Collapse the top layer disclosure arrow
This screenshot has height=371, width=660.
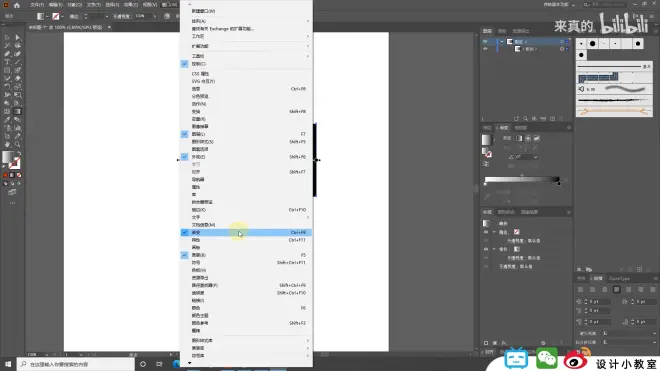click(x=502, y=42)
